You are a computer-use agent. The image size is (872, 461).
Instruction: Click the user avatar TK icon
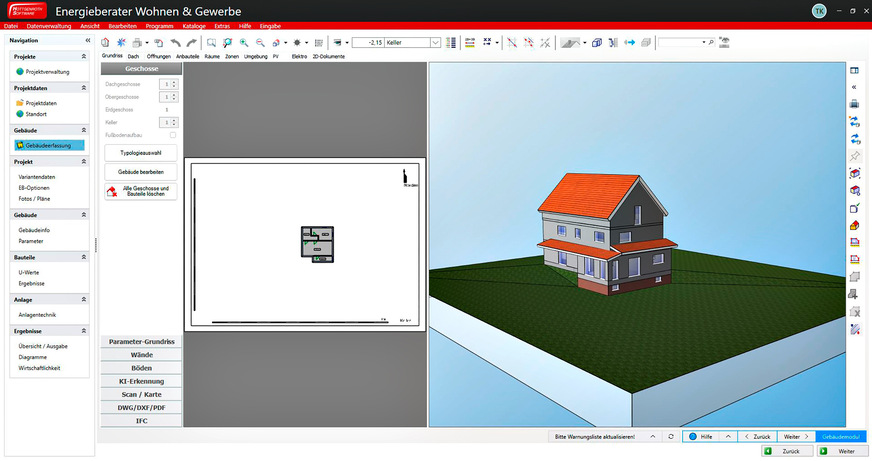(819, 10)
